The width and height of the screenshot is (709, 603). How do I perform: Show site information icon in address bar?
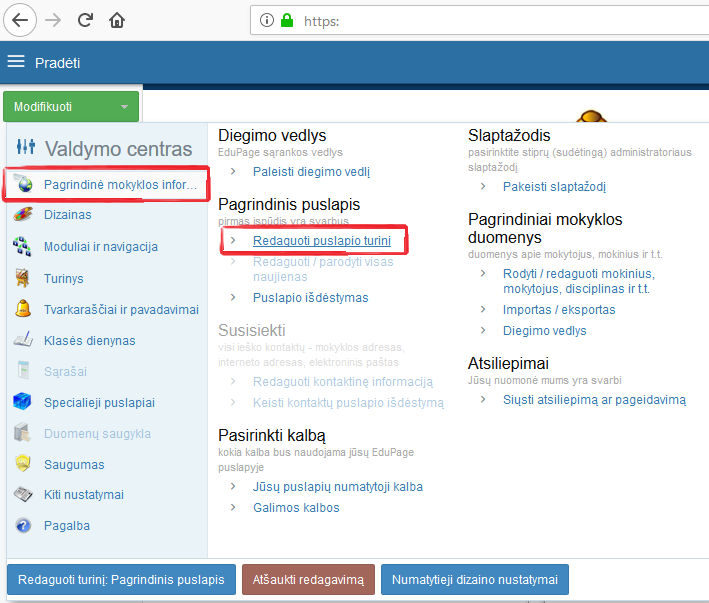click(267, 20)
